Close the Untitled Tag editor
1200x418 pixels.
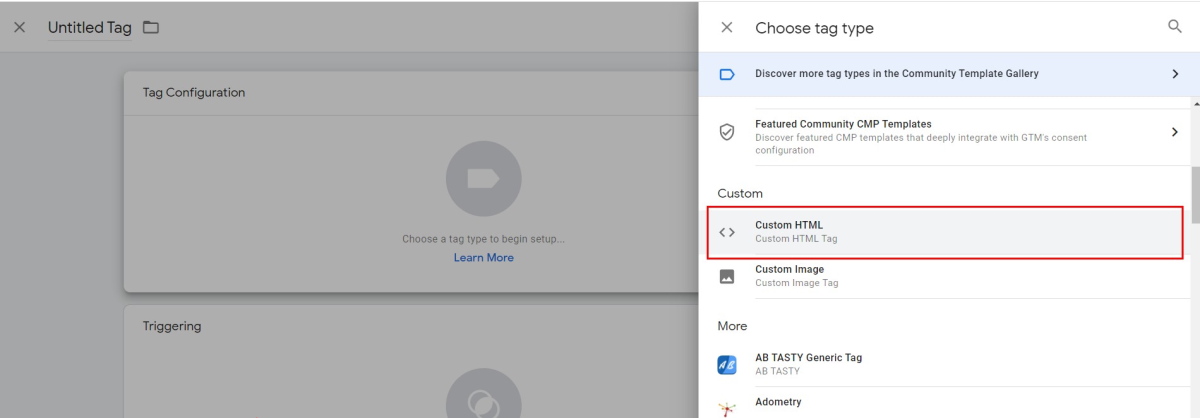(x=20, y=27)
